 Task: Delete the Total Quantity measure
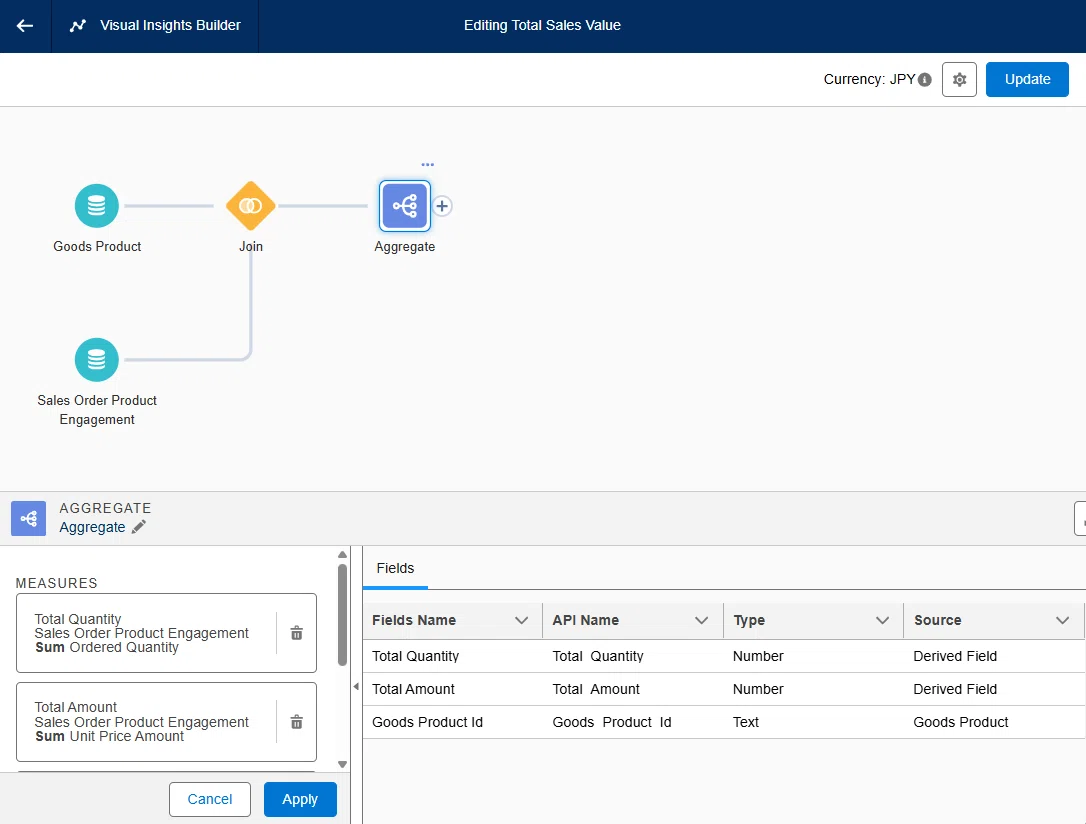tap(296, 633)
